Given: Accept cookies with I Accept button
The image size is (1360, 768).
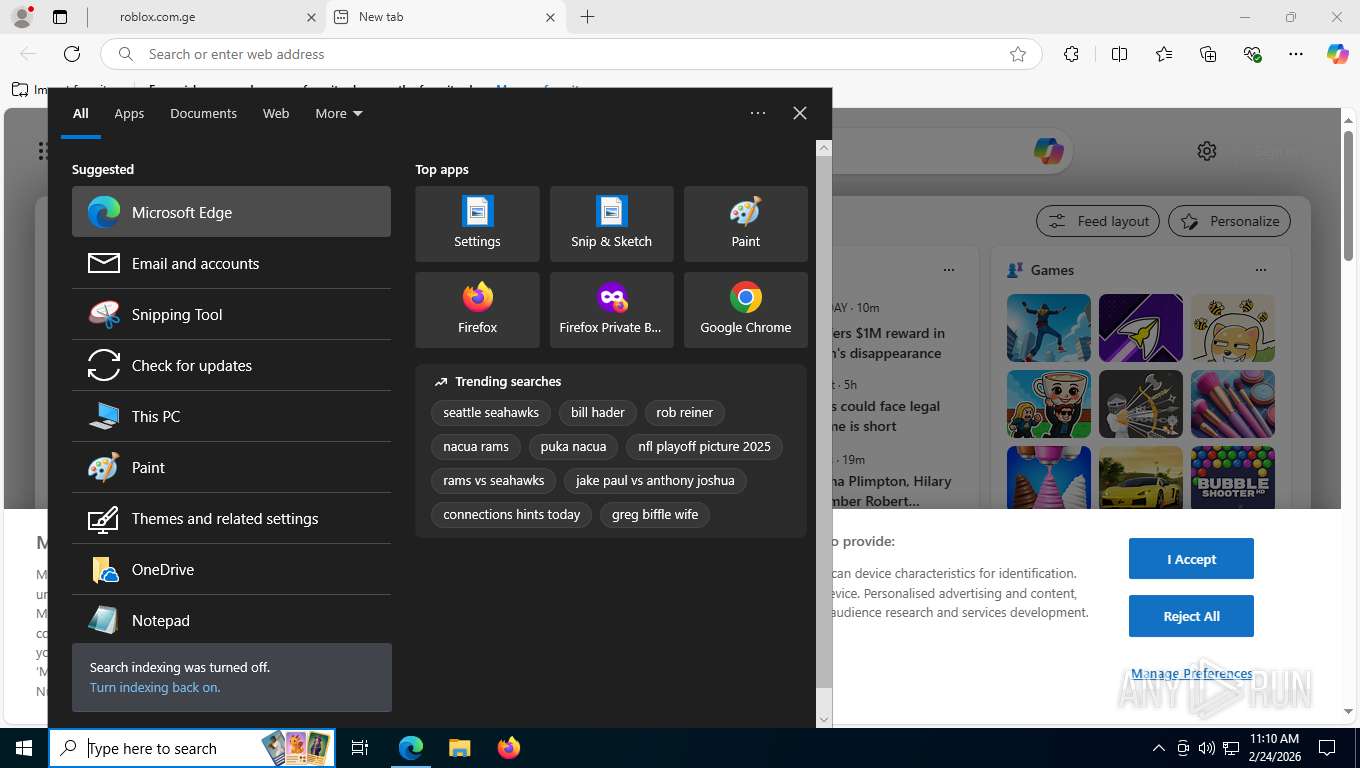Looking at the screenshot, I should pyautogui.click(x=1191, y=559).
